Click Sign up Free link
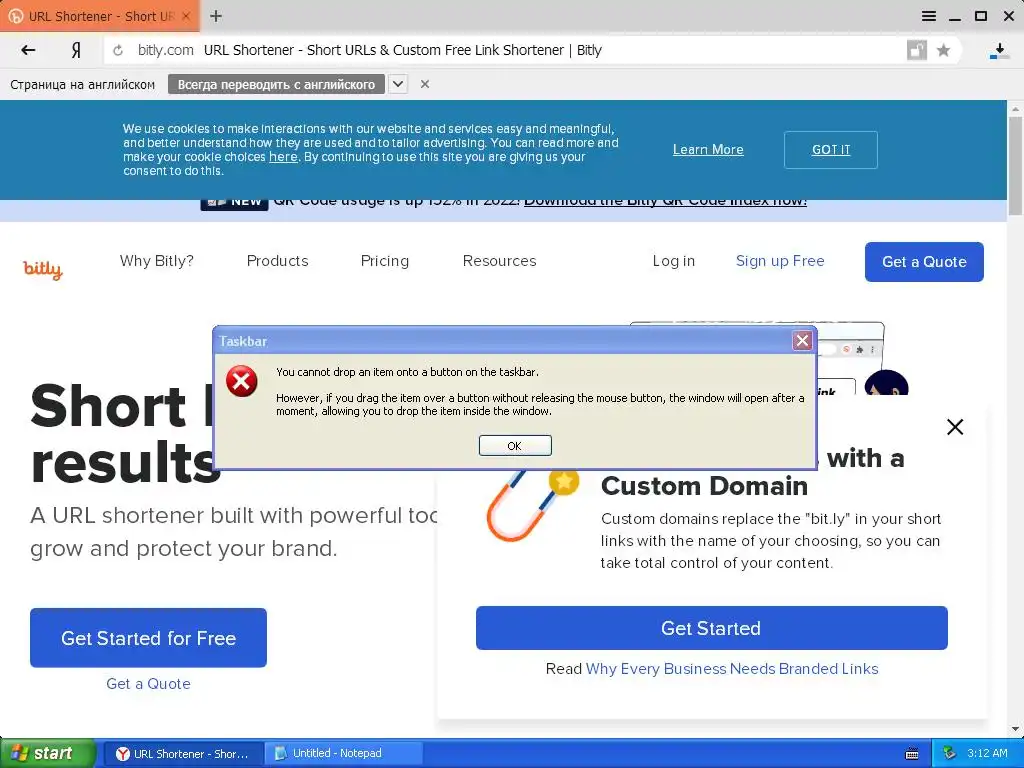This screenshot has height=768, width=1024. click(780, 261)
